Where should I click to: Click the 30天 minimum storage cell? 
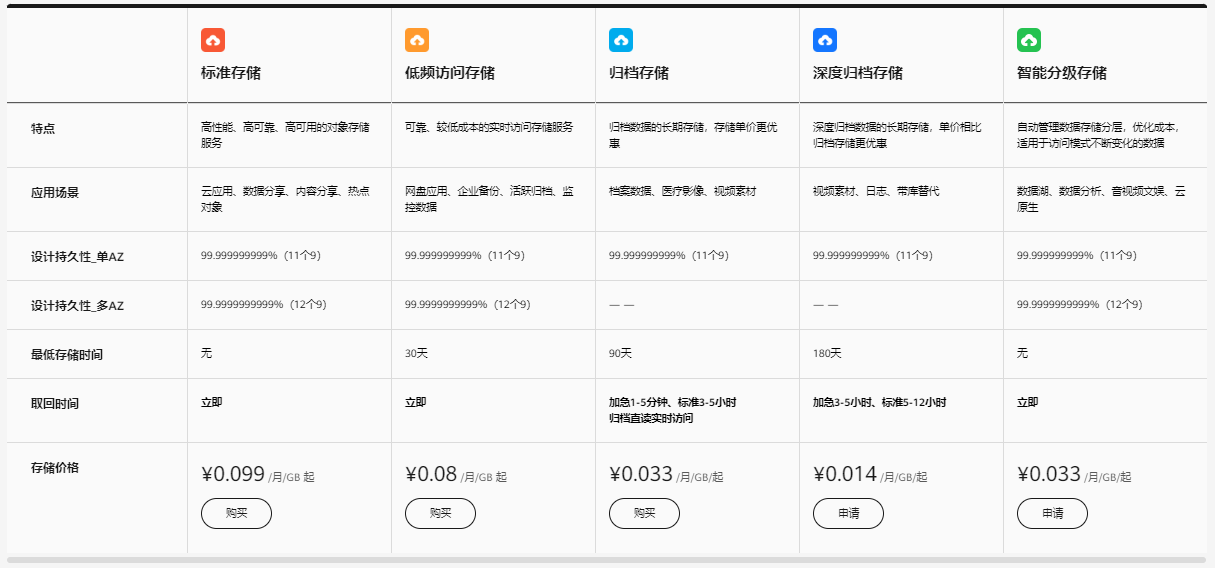tap(416, 353)
